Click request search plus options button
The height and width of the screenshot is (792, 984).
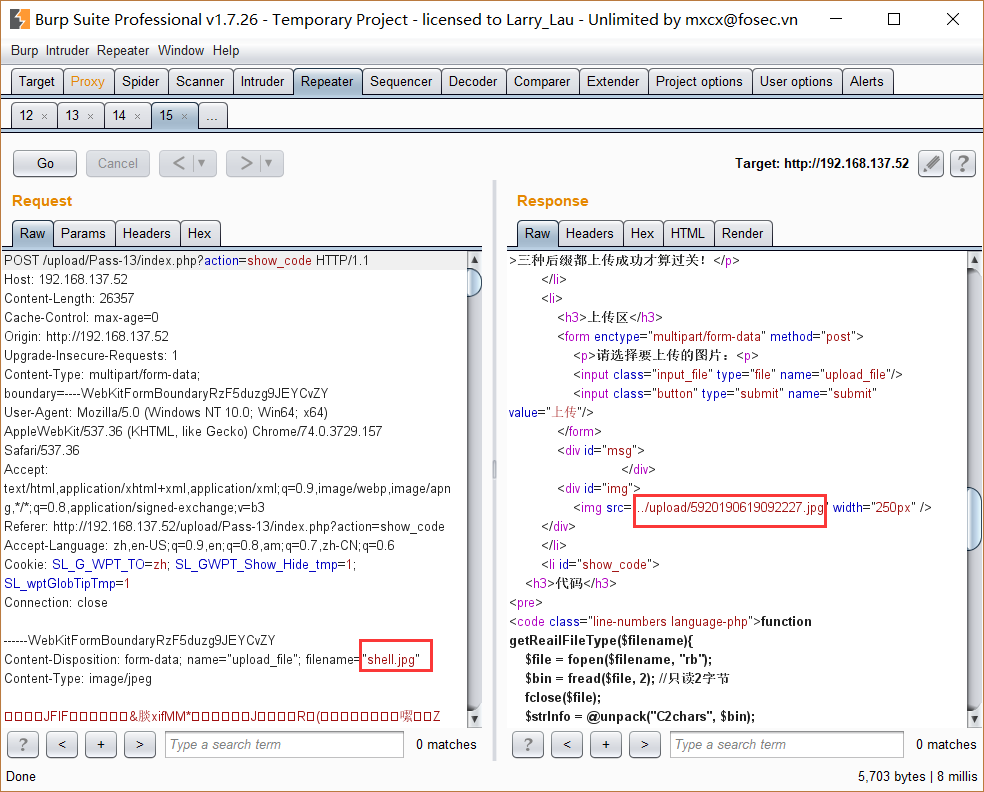tap(101, 745)
